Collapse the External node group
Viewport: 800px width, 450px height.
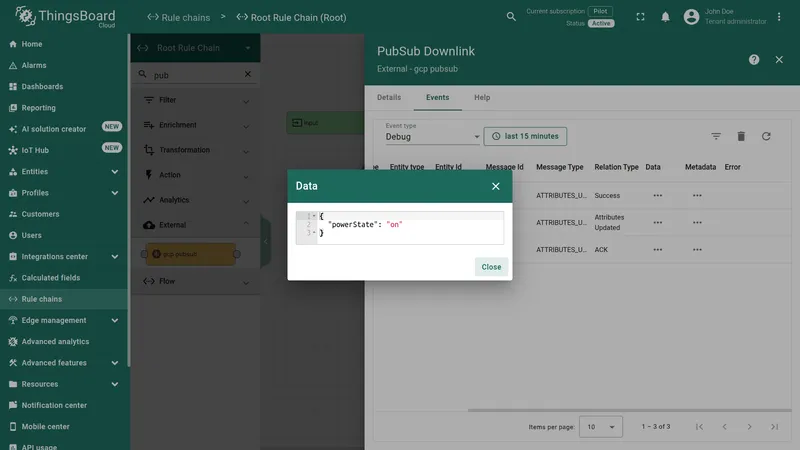coord(196,225)
